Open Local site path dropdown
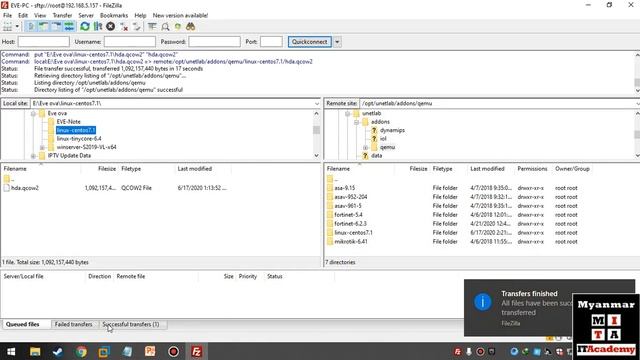 (x=317, y=104)
